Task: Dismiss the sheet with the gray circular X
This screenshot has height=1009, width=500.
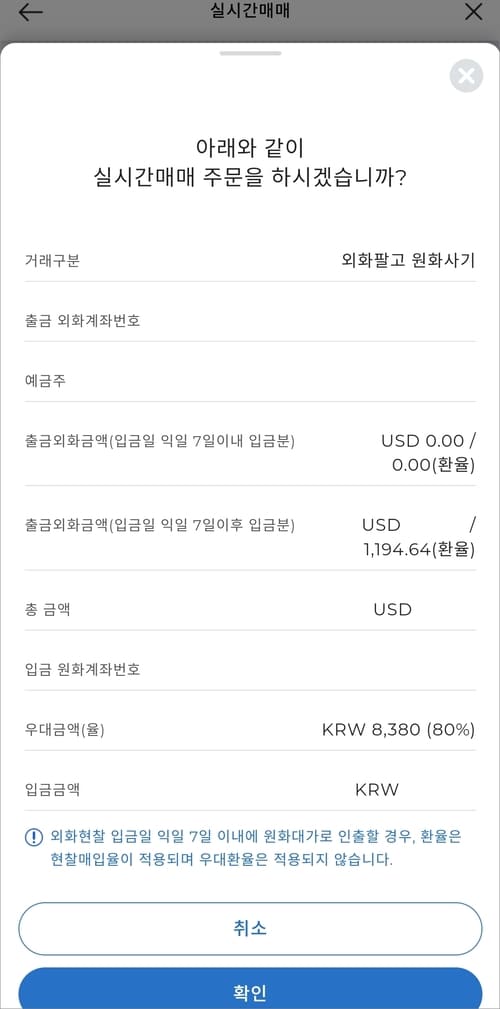Action: tap(466, 76)
